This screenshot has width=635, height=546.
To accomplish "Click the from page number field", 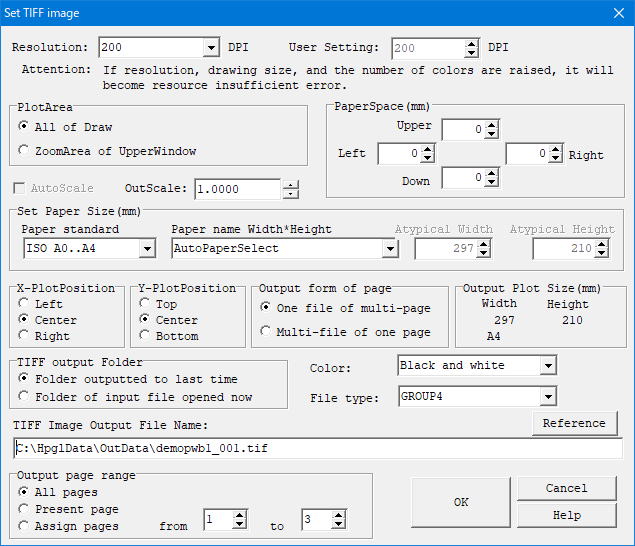I will tap(219, 520).
